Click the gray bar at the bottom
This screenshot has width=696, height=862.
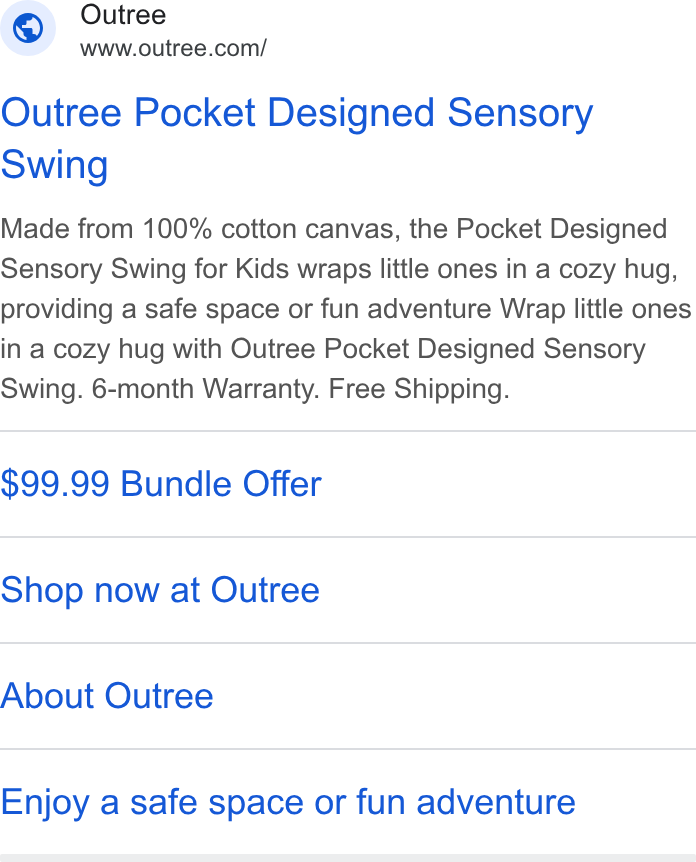pyautogui.click(x=348, y=858)
